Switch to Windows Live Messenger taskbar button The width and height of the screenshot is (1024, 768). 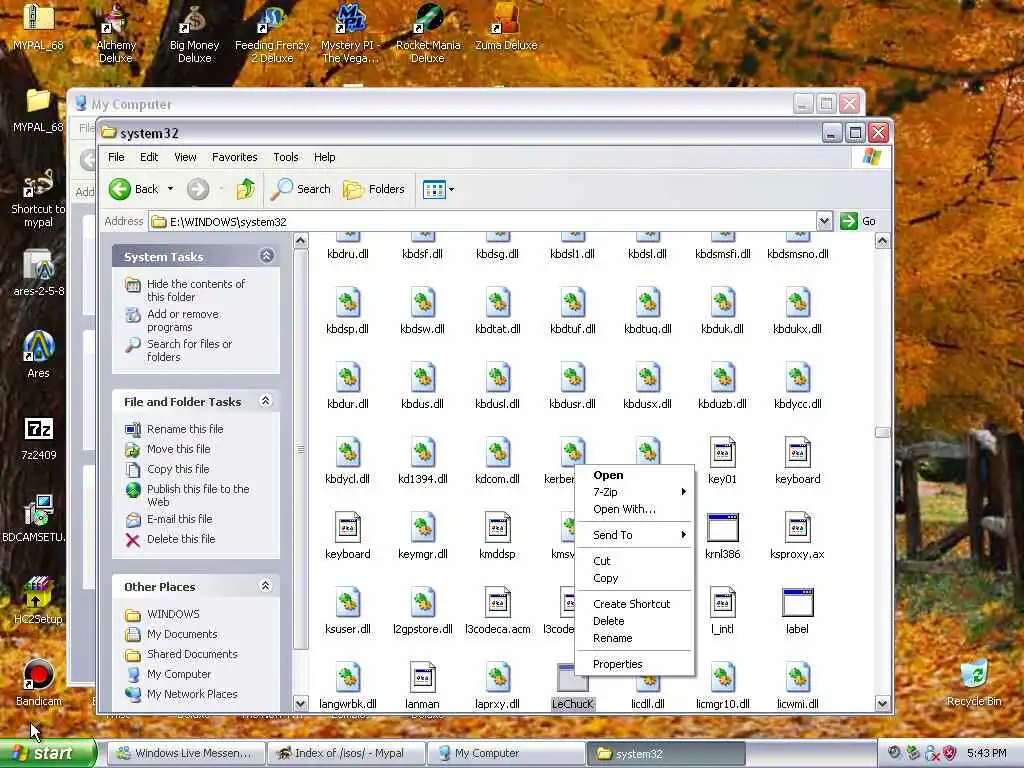tap(185, 754)
